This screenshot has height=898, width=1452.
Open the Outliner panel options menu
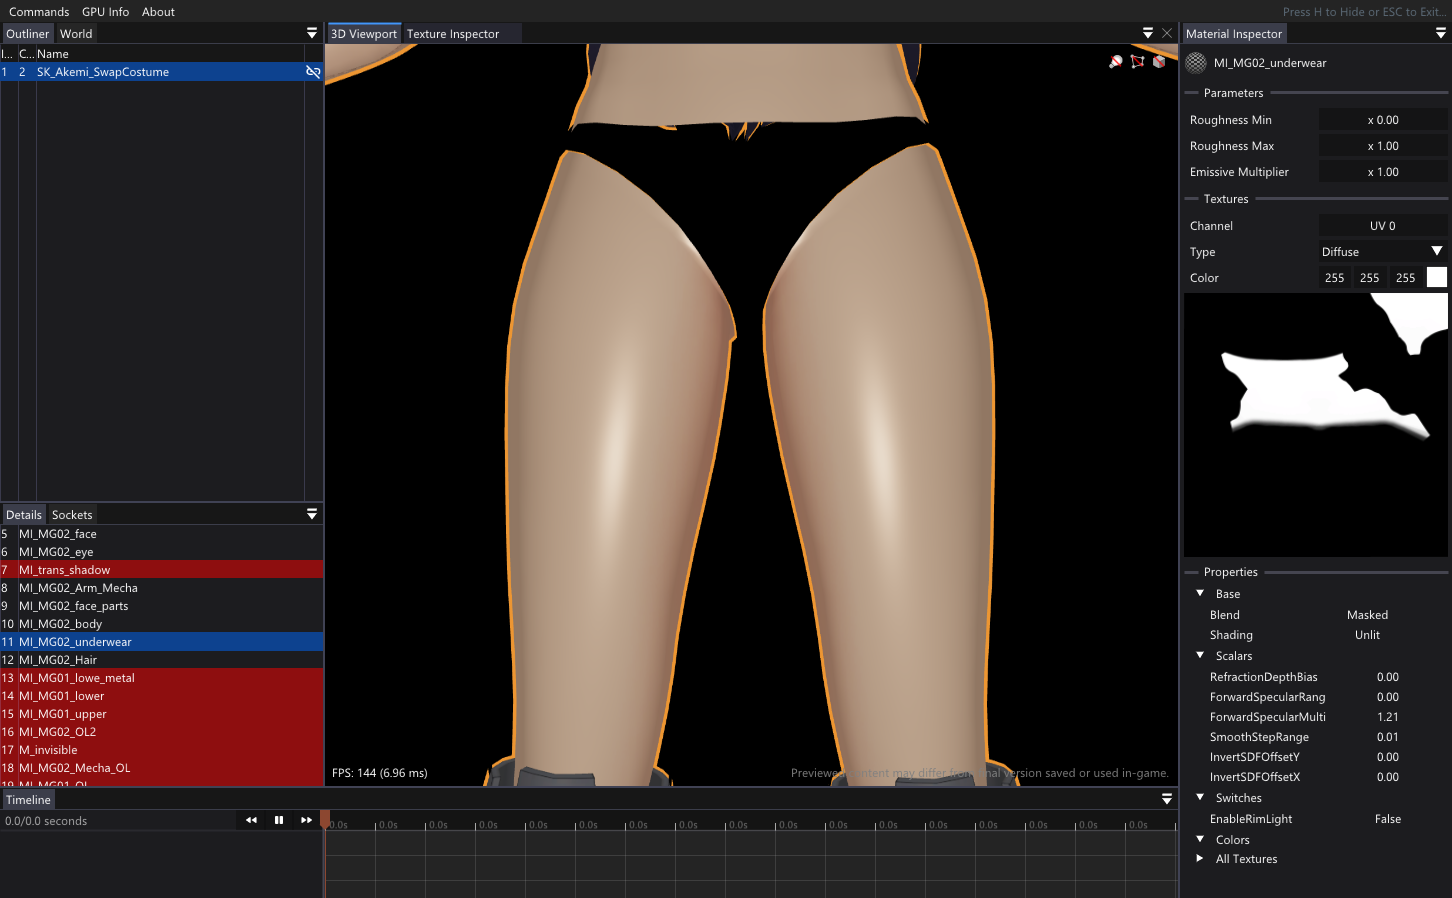pos(312,33)
